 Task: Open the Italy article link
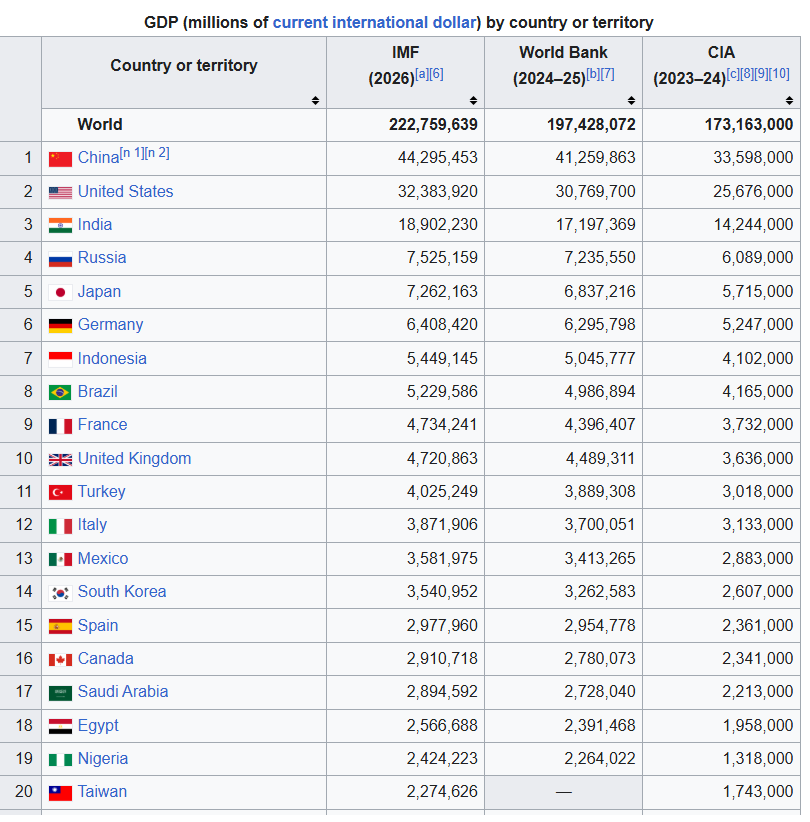pos(92,525)
